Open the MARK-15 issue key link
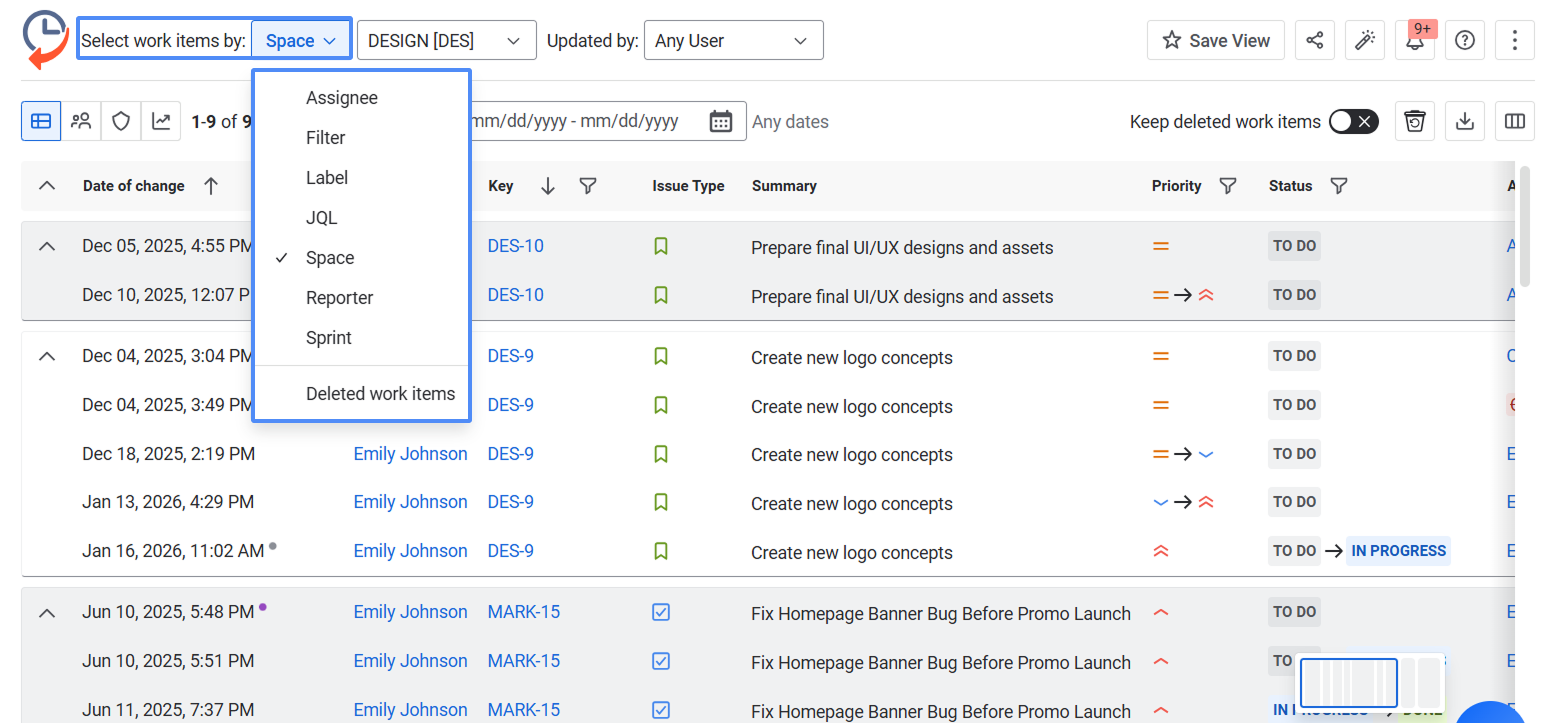The height and width of the screenshot is (723, 1544). [523, 612]
